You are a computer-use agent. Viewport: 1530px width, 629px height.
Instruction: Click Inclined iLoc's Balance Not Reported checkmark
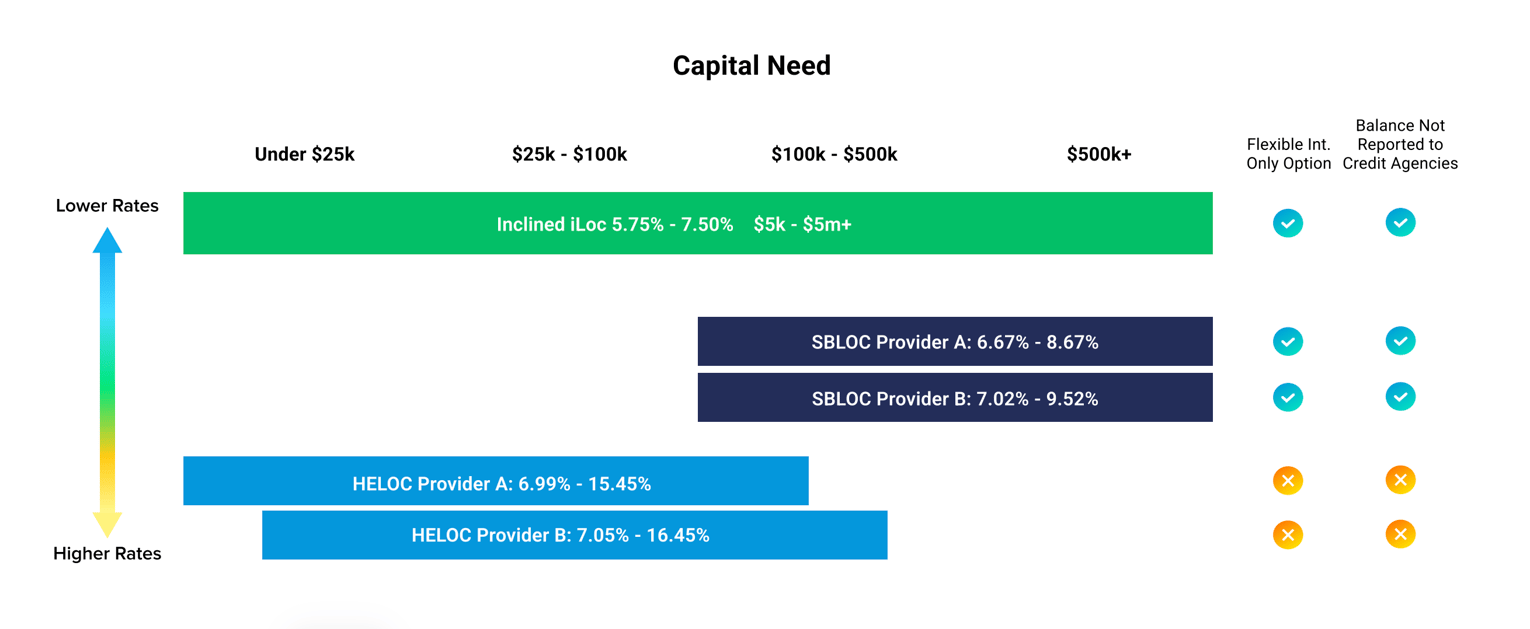[x=1400, y=223]
